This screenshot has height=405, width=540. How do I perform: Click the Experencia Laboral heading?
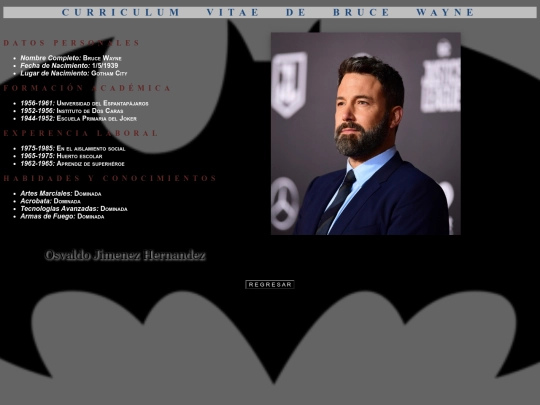(x=81, y=133)
